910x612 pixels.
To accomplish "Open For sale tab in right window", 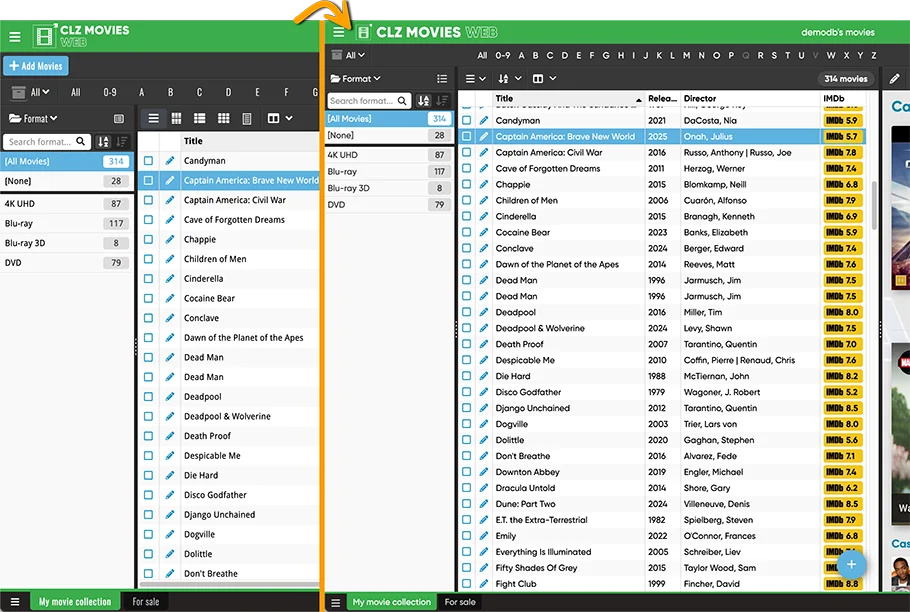I will [x=460, y=602].
